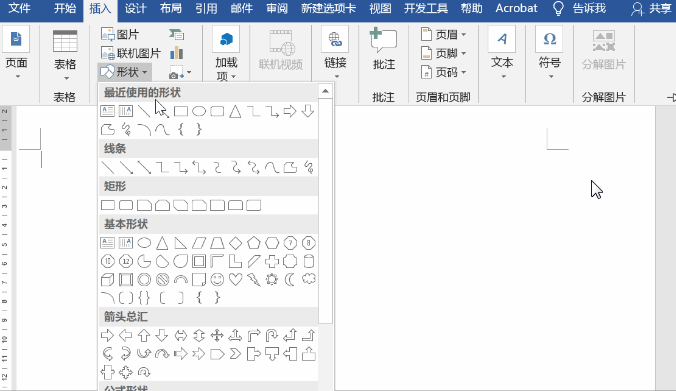This screenshot has height=391, width=676.
Task: Select the cross shape in basic shapes
Action: 272,261
